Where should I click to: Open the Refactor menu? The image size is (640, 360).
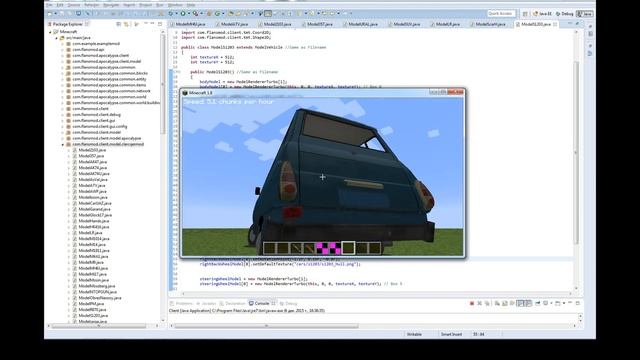(91, 5)
